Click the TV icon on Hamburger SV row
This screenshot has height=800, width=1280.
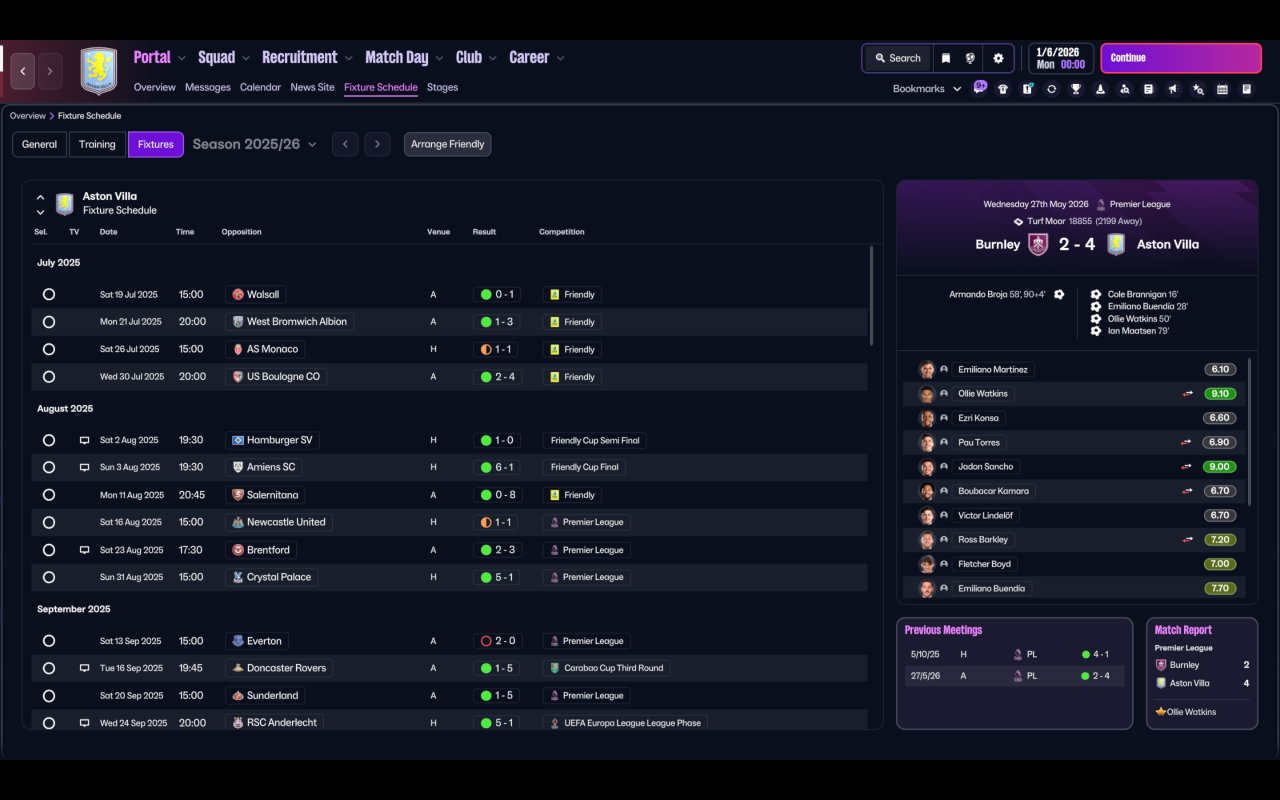(x=84, y=440)
